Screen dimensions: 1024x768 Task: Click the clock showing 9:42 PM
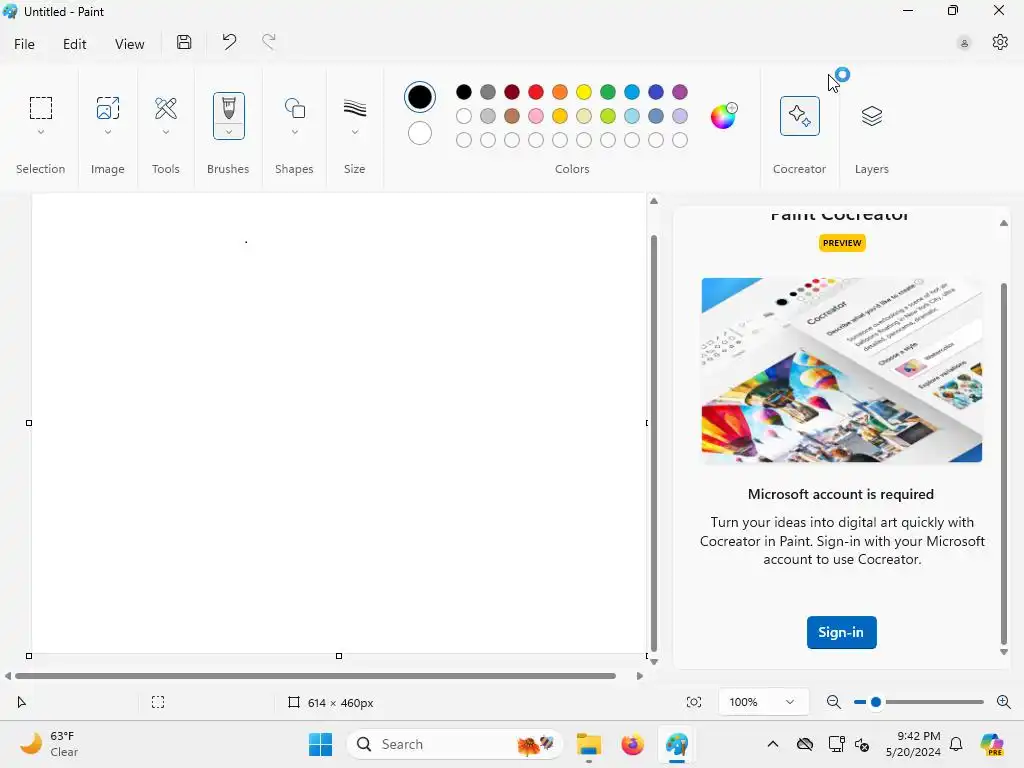[913, 744]
